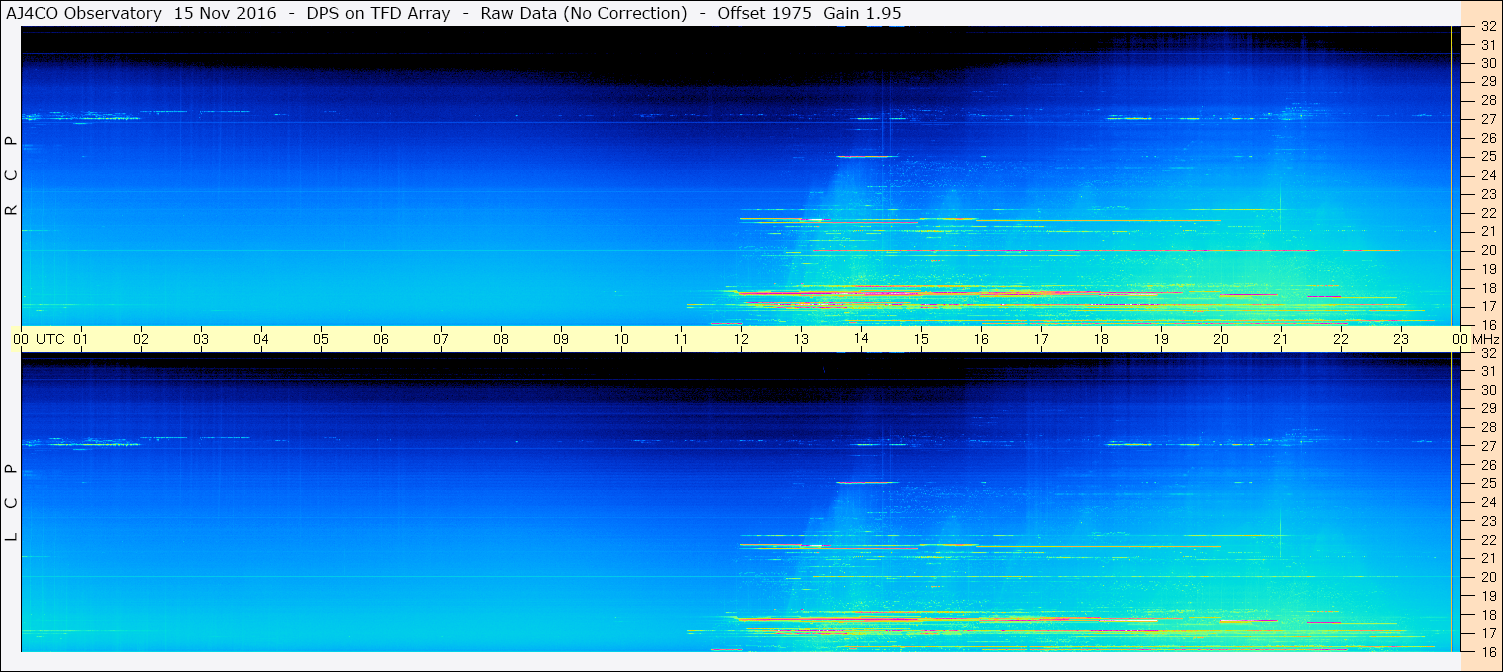Click the 11 hour mark on time axis

[681, 339]
